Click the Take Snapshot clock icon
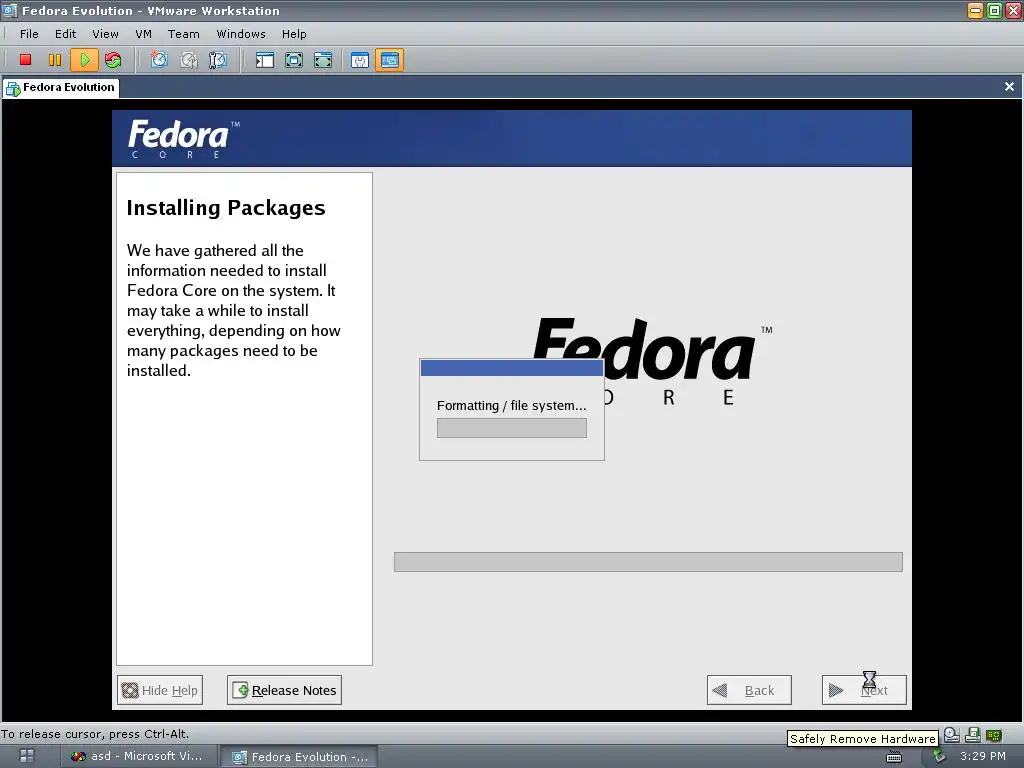The height and width of the screenshot is (768, 1024). (159, 60)
